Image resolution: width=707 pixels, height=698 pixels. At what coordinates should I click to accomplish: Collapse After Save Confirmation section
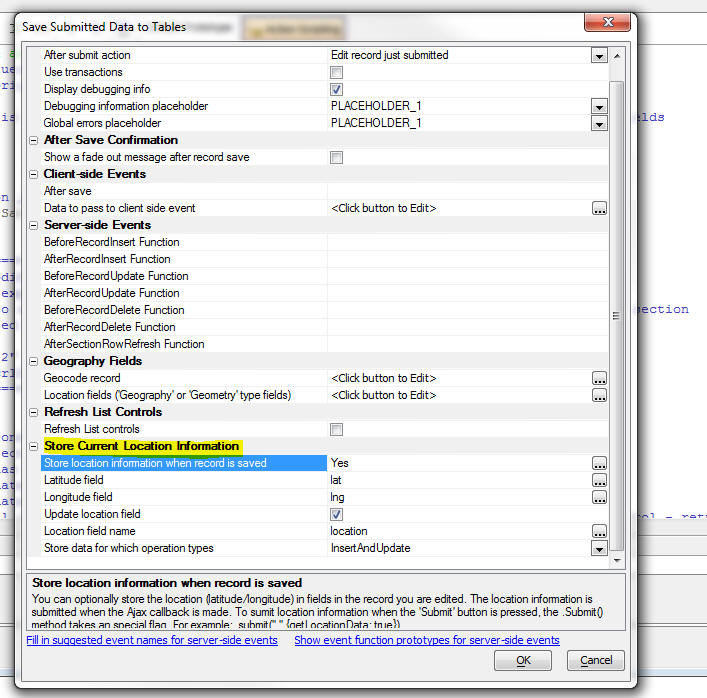coord(33,140)
